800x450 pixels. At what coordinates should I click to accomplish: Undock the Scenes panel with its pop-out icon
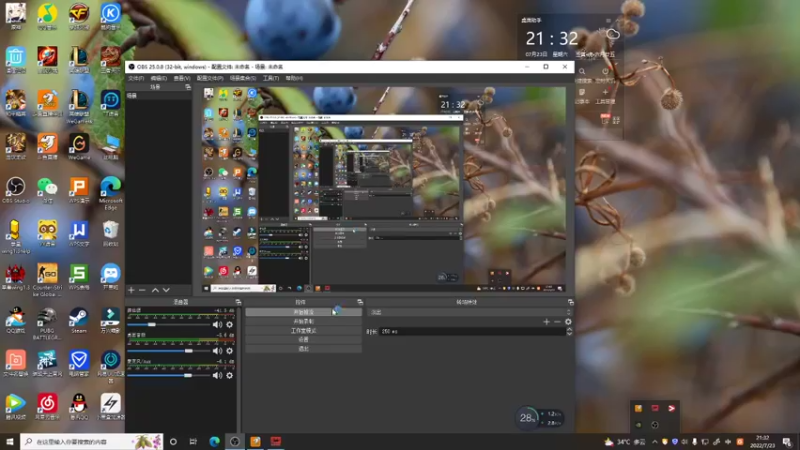(x=188, y=87)
